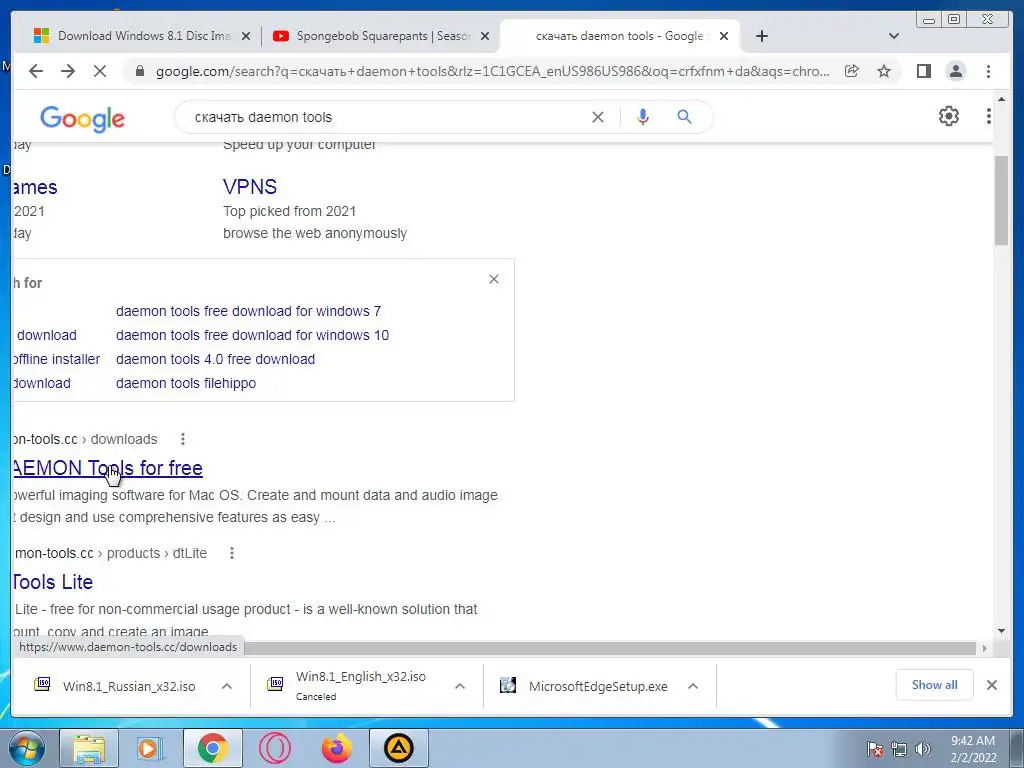Show all downloads
Image resolution: width=1024 pixels, height=768 pixels.
(935, 684)
